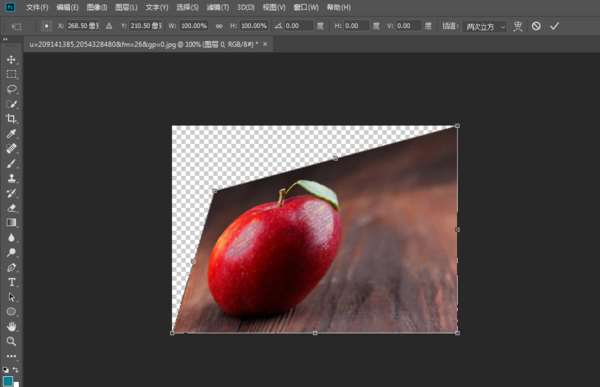Open the Edit Toolbar three-dots button
This screenshot has height=387, width=600.
(x=11, y=356)
